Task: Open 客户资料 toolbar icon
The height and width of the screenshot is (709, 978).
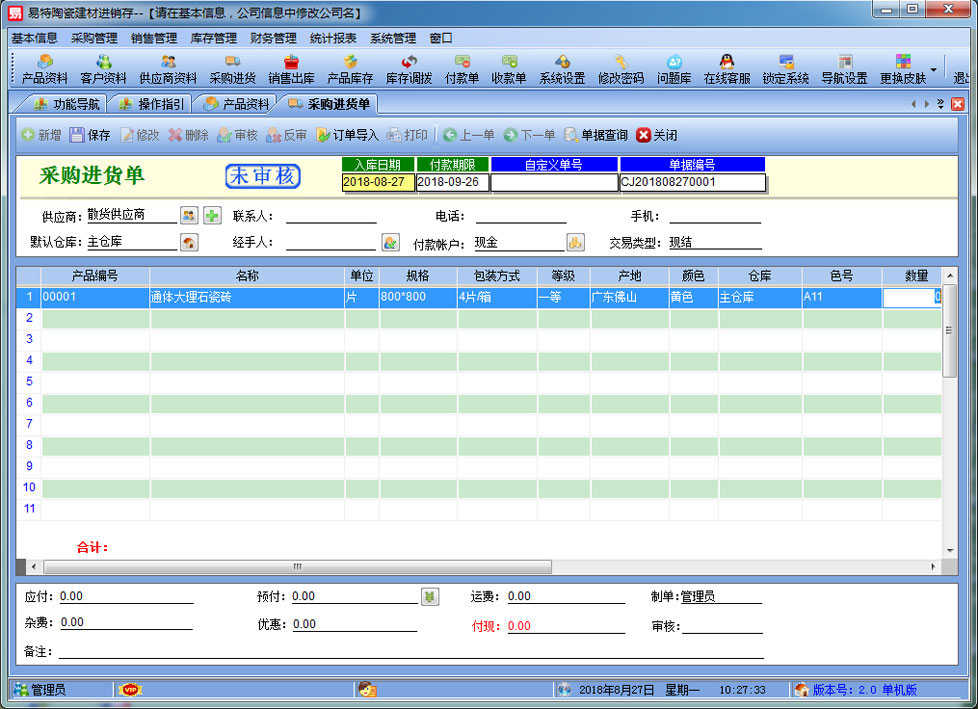Action: tap(103, 69)
